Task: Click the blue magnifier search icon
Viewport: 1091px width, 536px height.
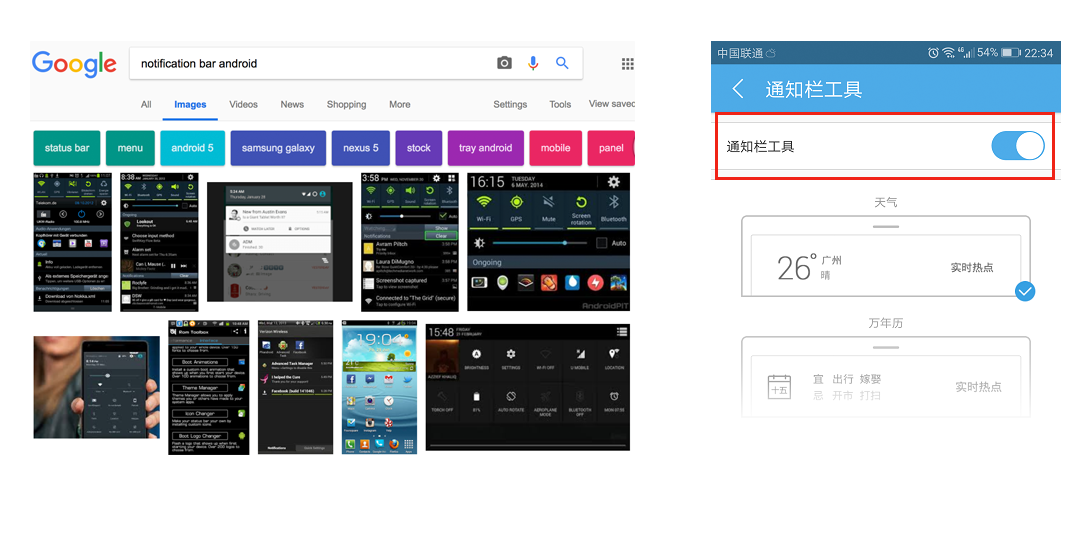Action: 562,63
